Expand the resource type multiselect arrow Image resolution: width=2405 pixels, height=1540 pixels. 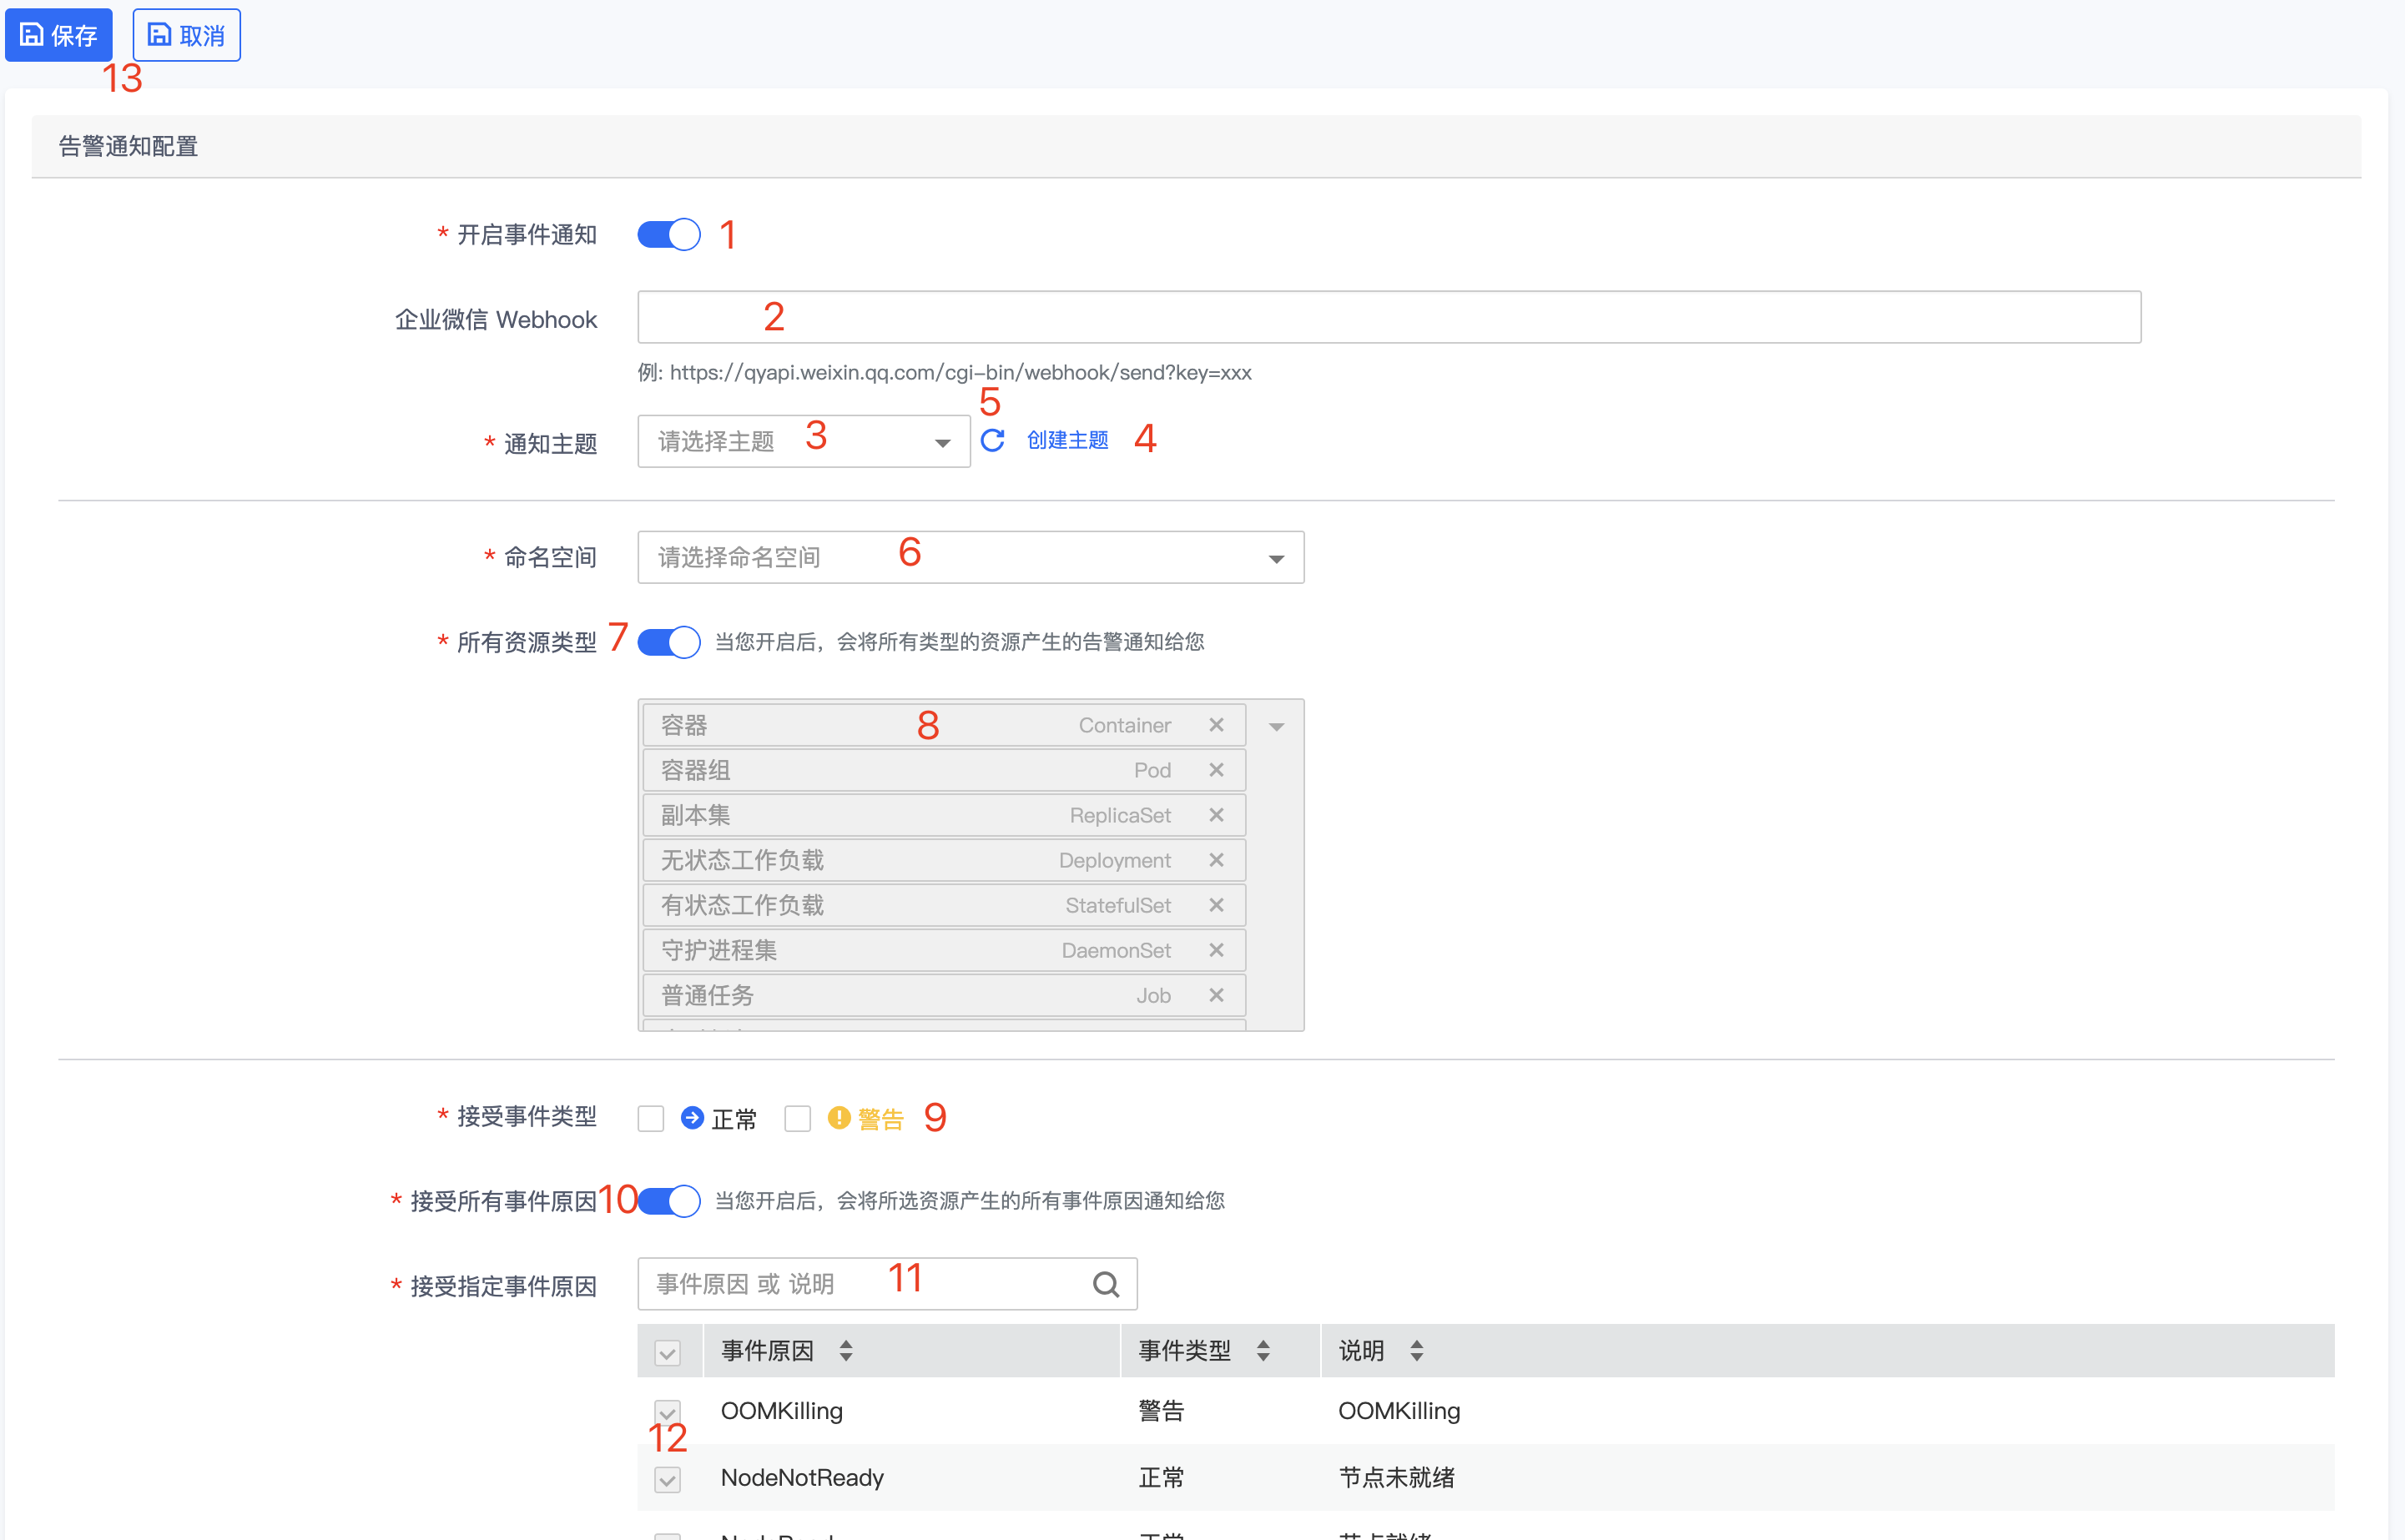point(1277,727)
